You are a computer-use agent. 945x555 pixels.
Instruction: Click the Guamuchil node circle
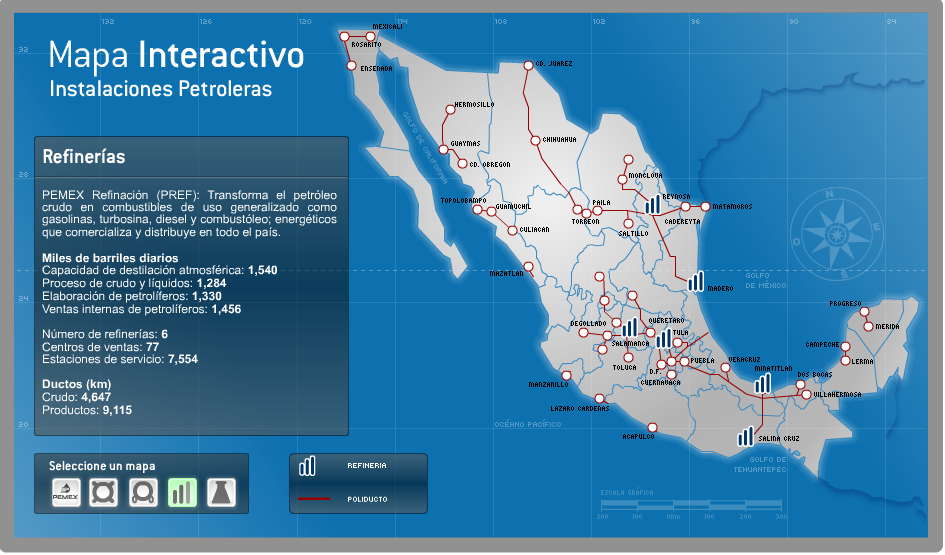click(x=492, y=212)
